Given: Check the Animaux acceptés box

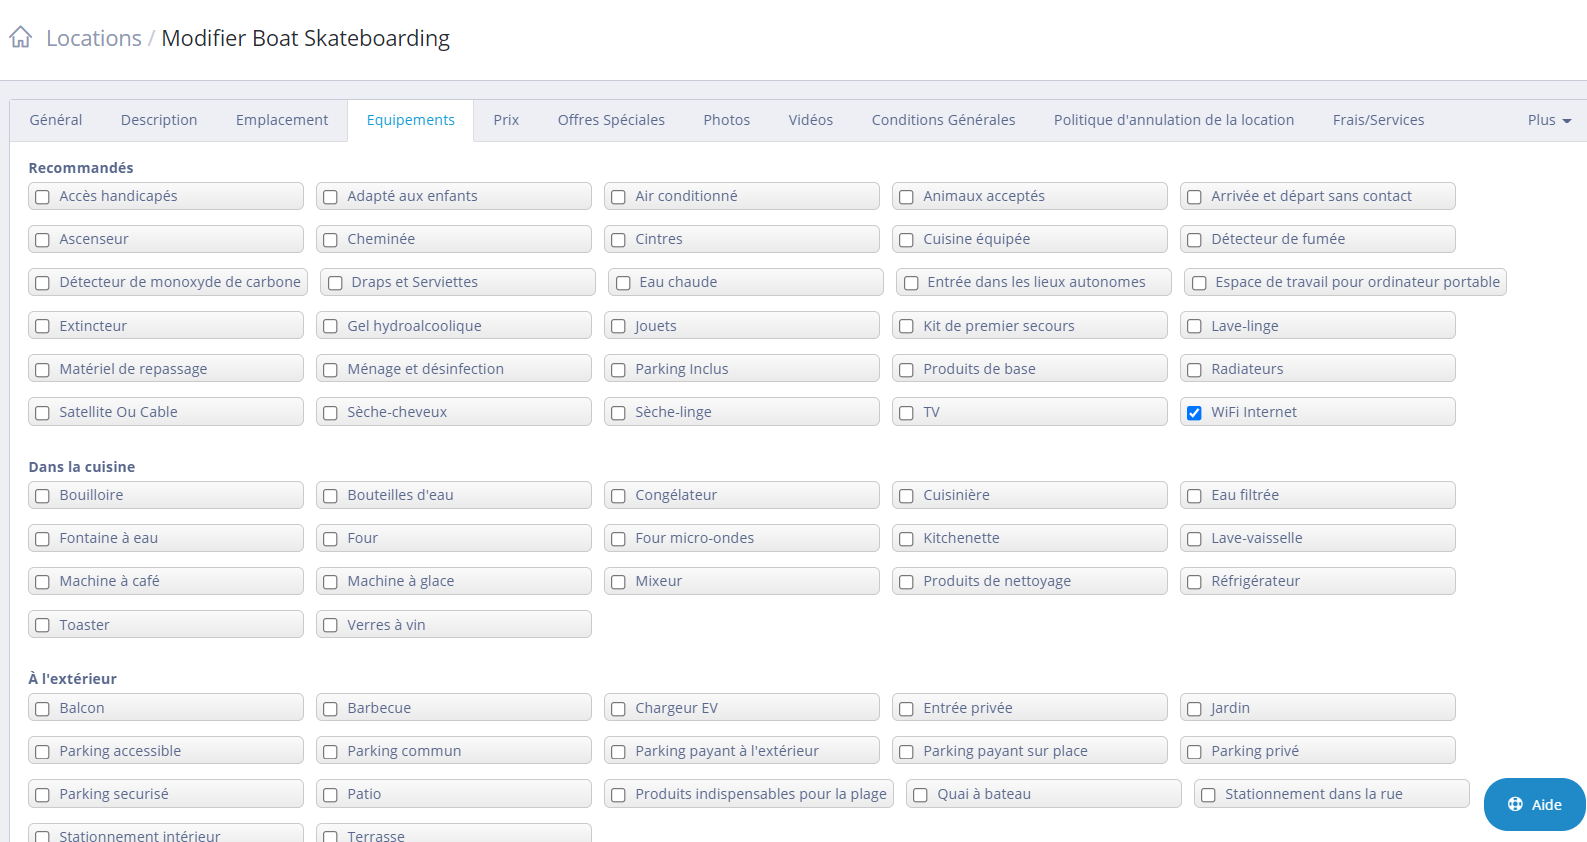Looking at the screenshot, I should tap(906, 197).
